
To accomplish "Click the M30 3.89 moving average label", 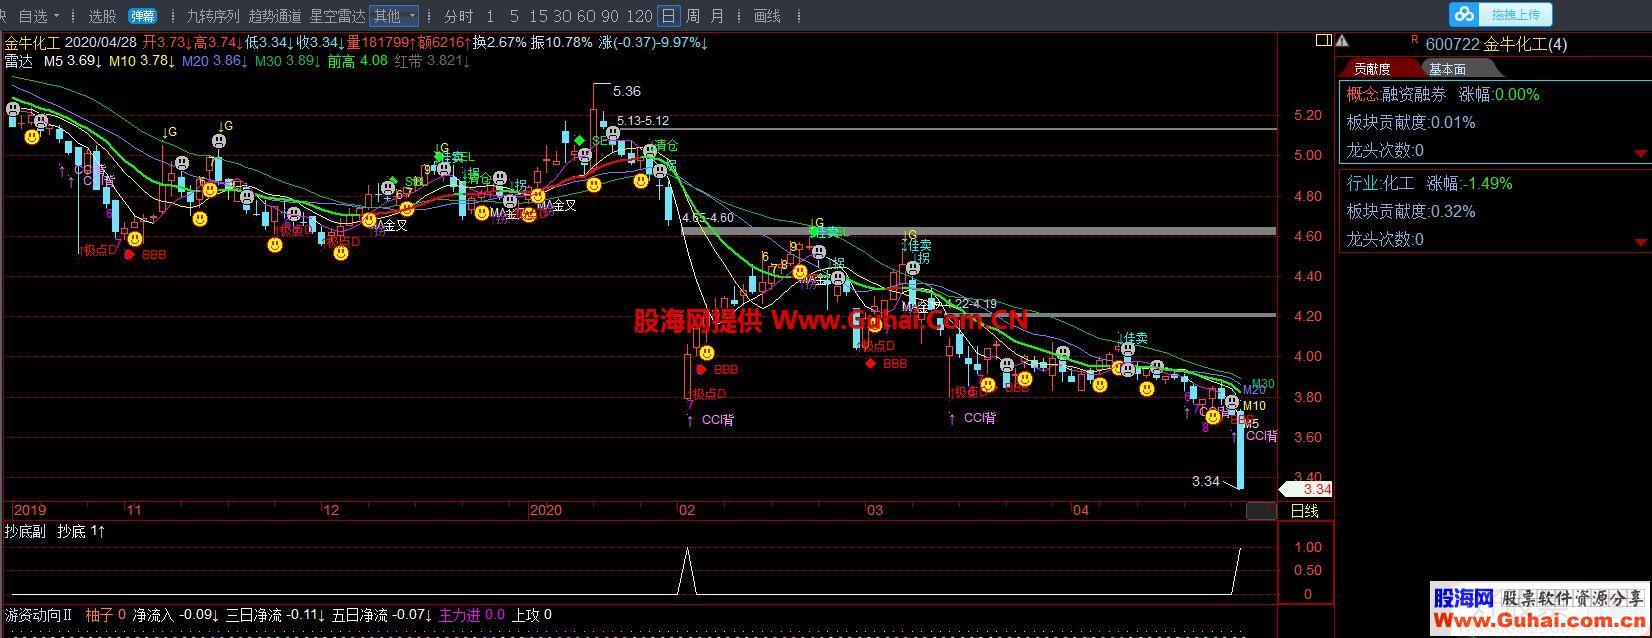I will tap(286, 61).
